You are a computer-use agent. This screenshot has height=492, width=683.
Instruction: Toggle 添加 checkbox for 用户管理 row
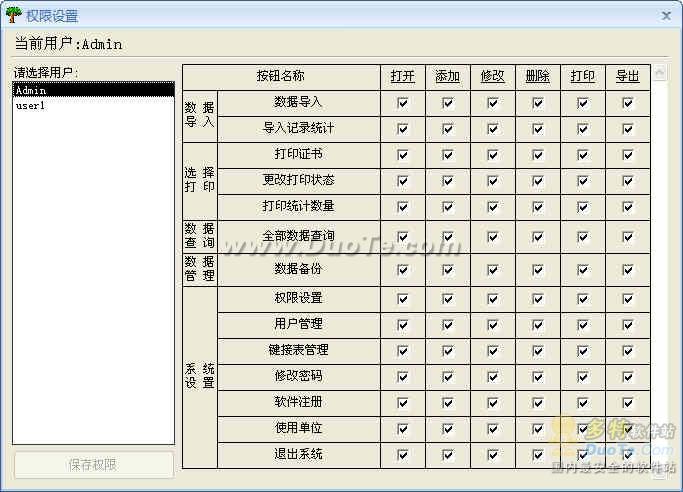point(448,325)
